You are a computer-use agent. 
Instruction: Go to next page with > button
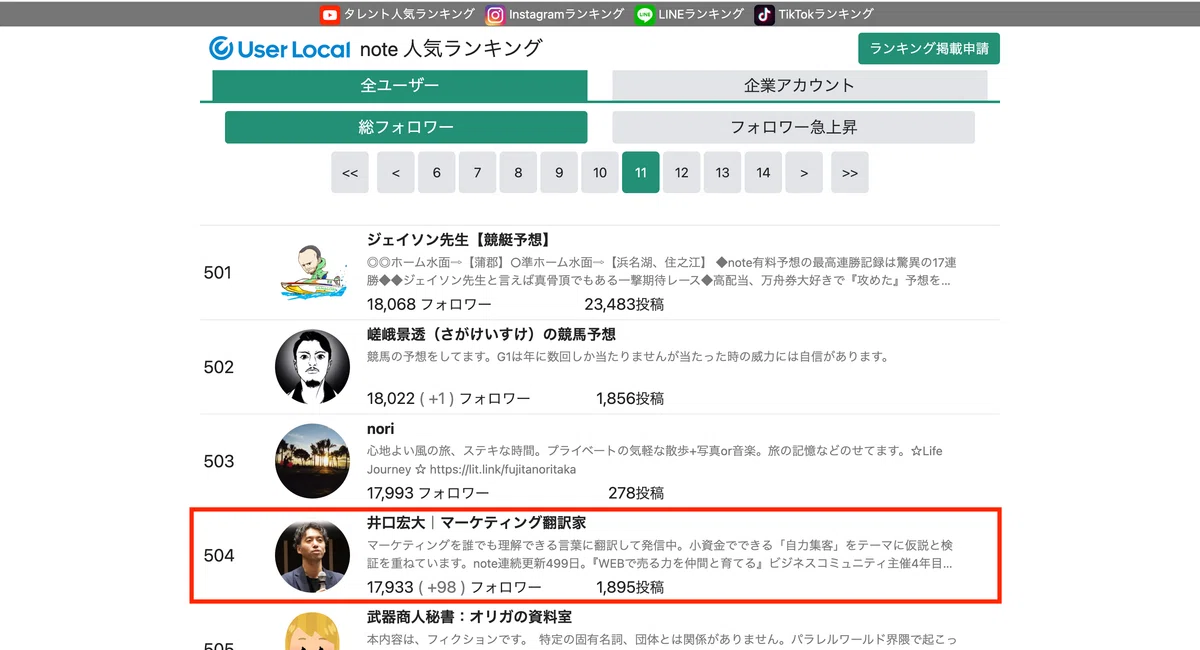point(804,172)
